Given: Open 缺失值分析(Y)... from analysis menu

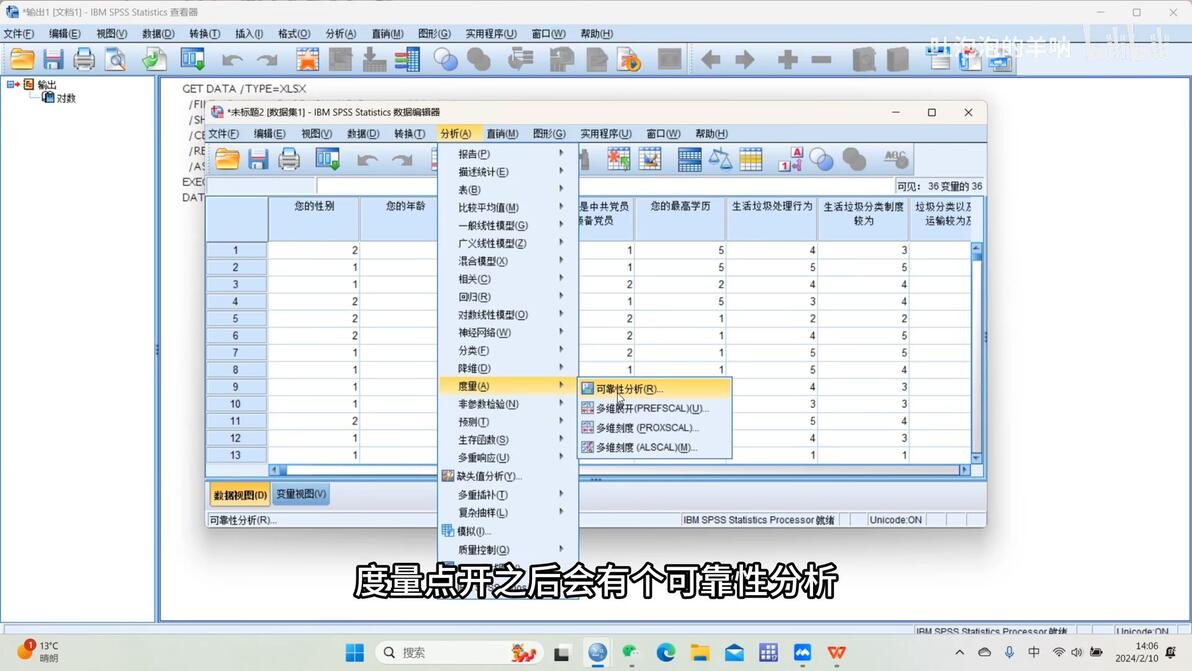Looking at the screenshot, I should (x=508, y=476).
